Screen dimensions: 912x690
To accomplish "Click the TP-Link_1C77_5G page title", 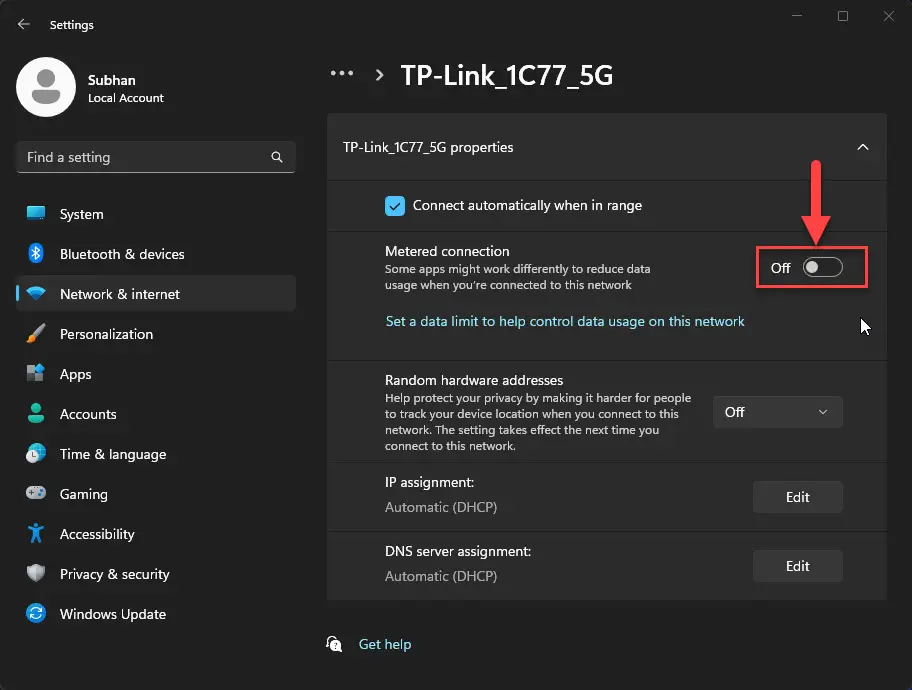I will click(x=507, y=75).
